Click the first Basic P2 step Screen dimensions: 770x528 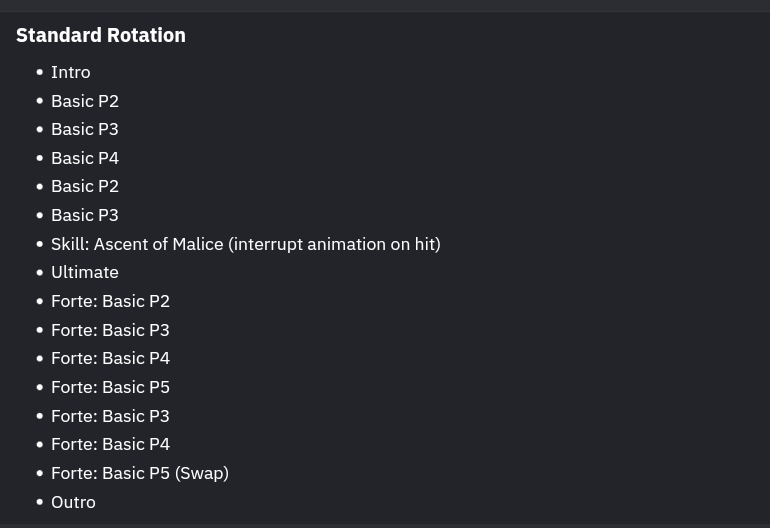coord(85,101)
